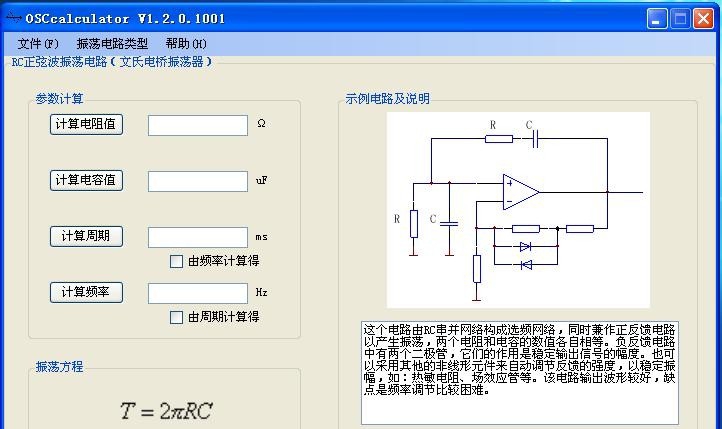Focus the resistance input field (Ω)
Screen dimensions: 722x429
click(x=198, y=125)
